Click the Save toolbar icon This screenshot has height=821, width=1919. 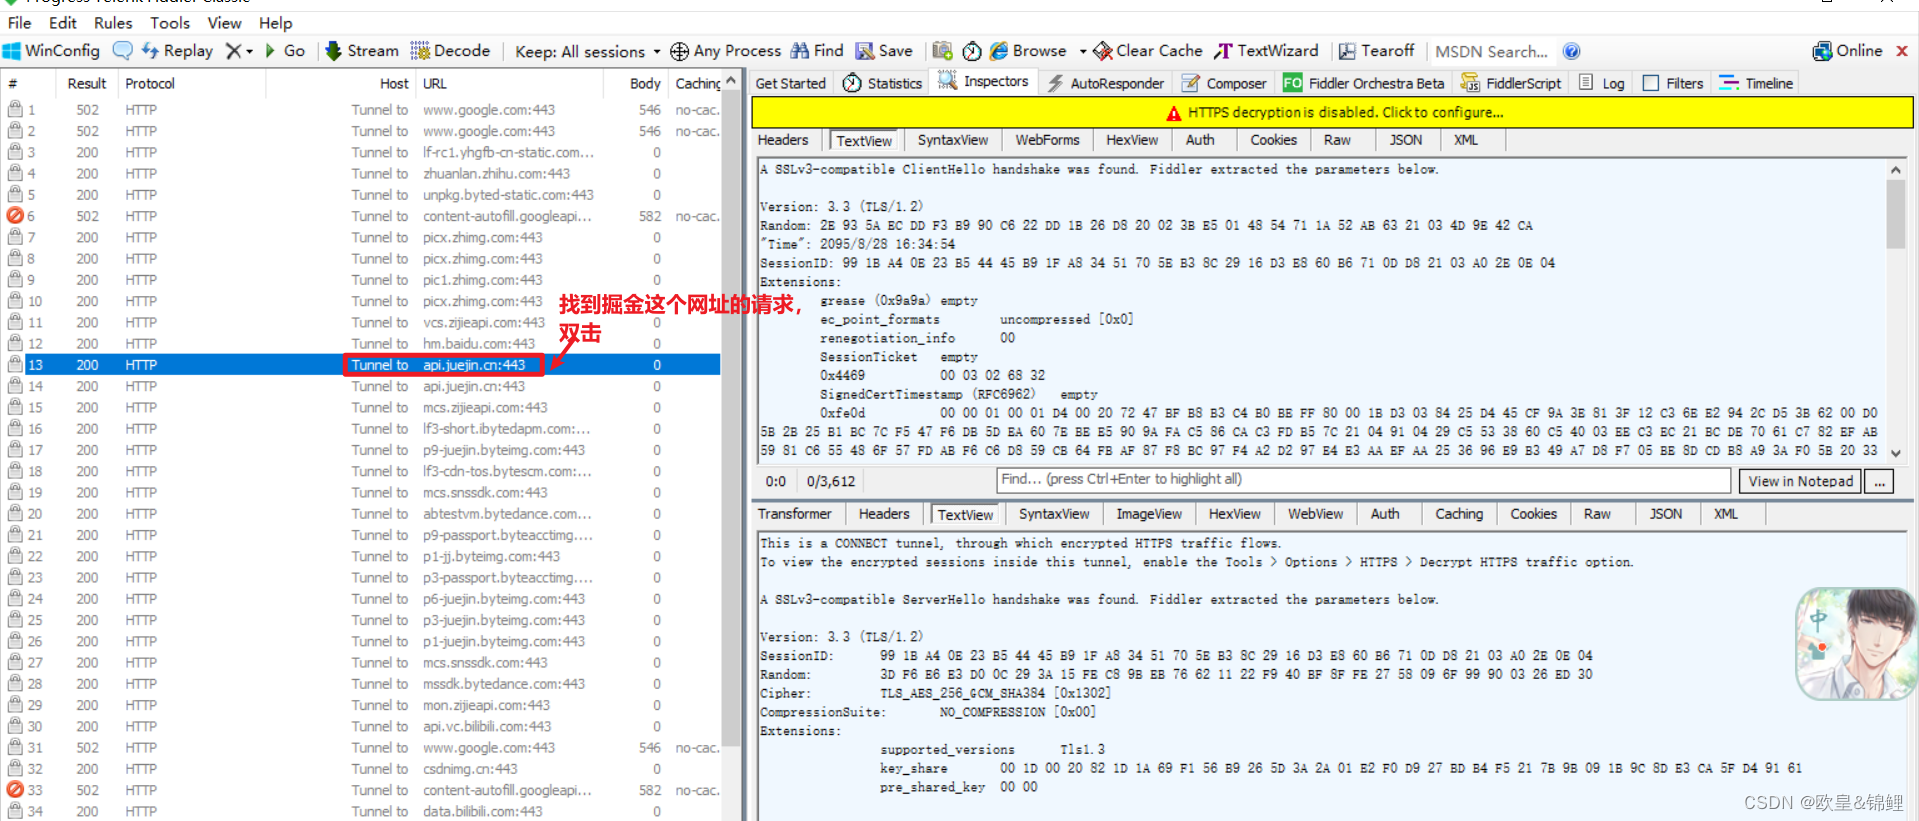coord(884,51)
